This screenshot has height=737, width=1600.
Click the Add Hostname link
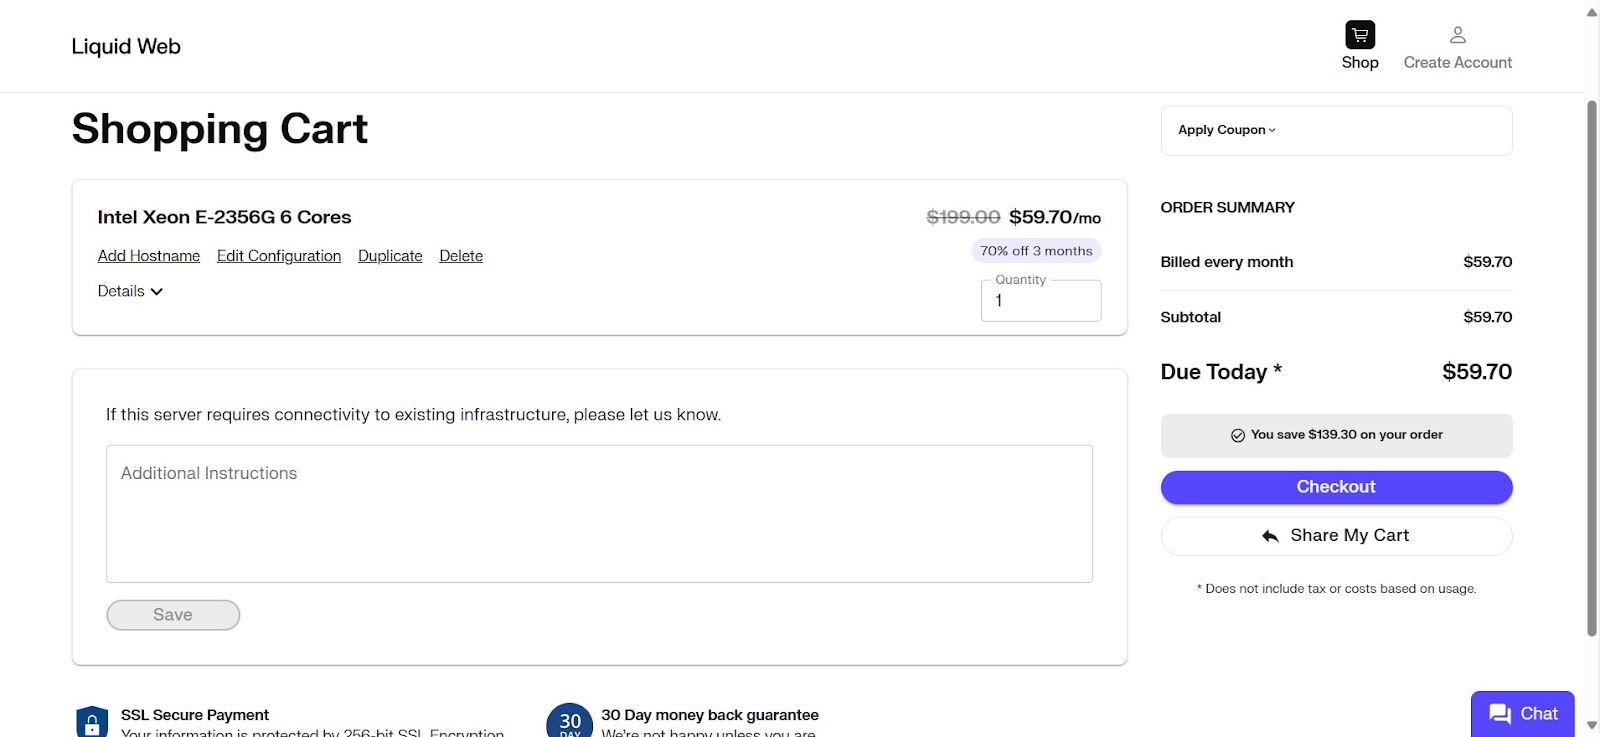pyautogui.click(x=149, y=256)
